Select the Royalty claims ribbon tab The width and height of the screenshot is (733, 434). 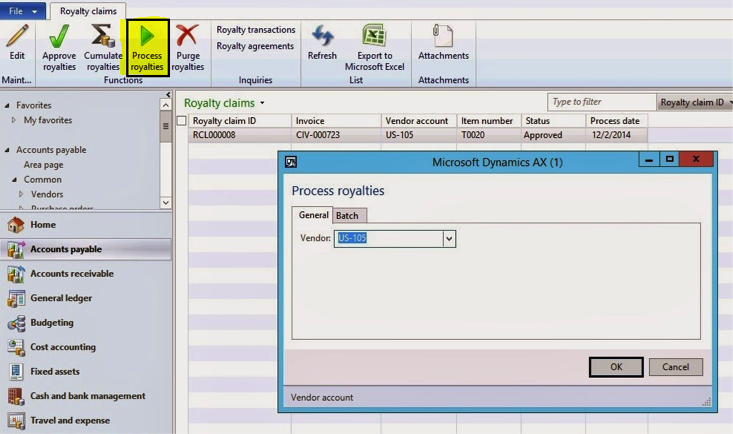click(88, 11)
